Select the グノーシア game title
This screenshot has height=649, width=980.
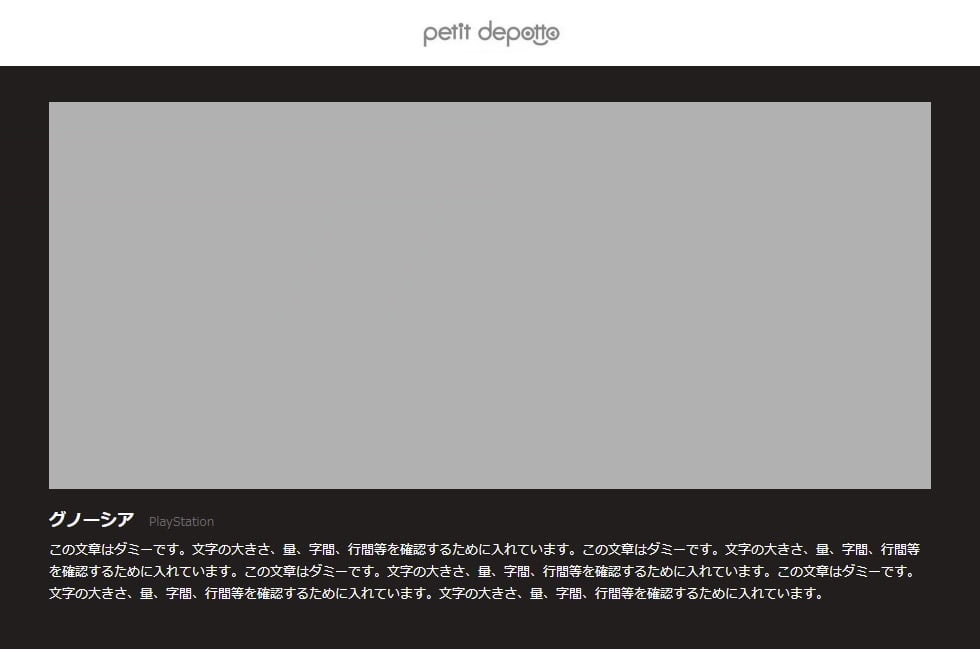point(91,520)
